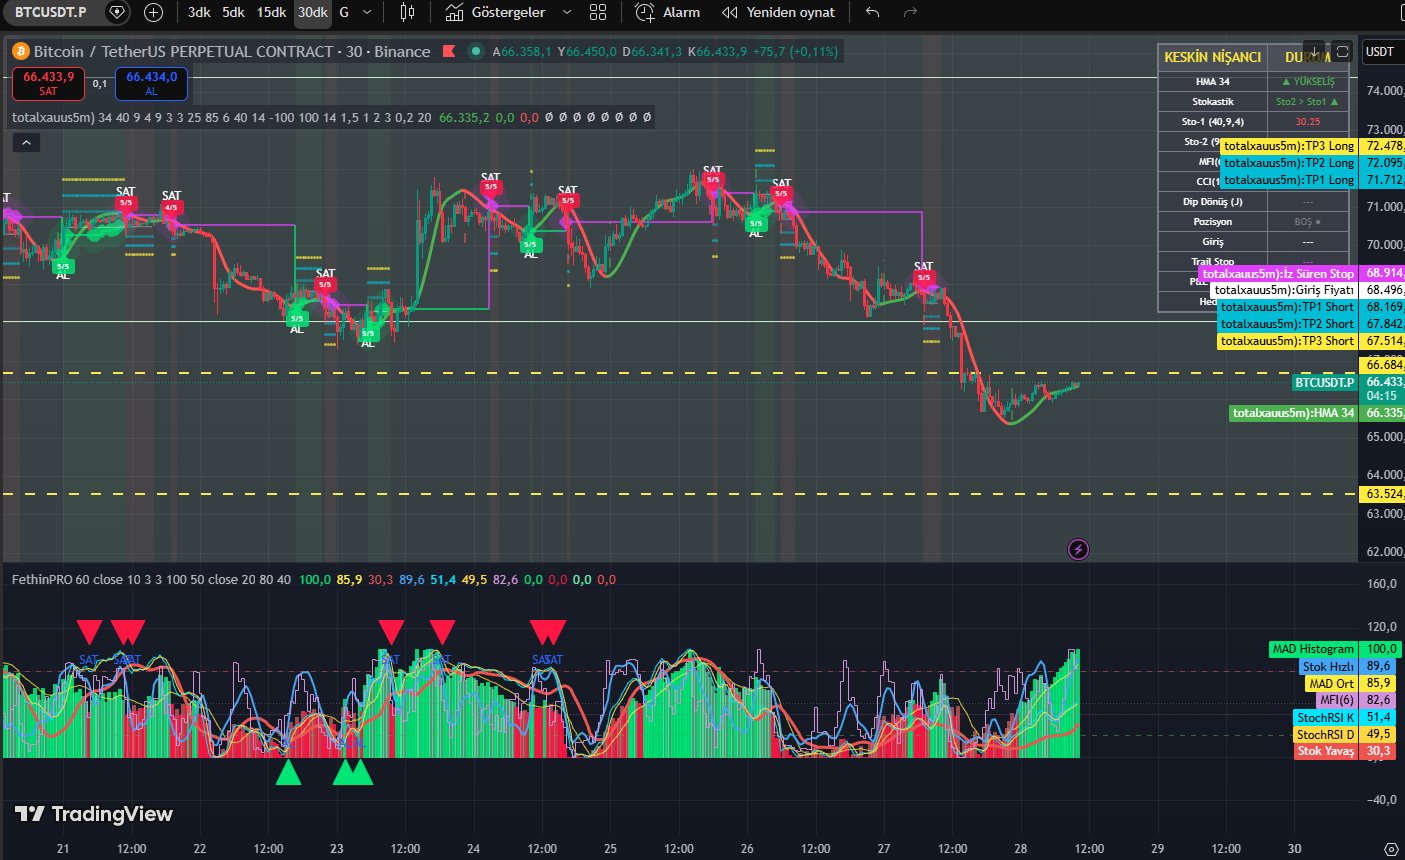
Task: Toggle the fullscreen pane square icon
Action: [x=1342, y=51]
